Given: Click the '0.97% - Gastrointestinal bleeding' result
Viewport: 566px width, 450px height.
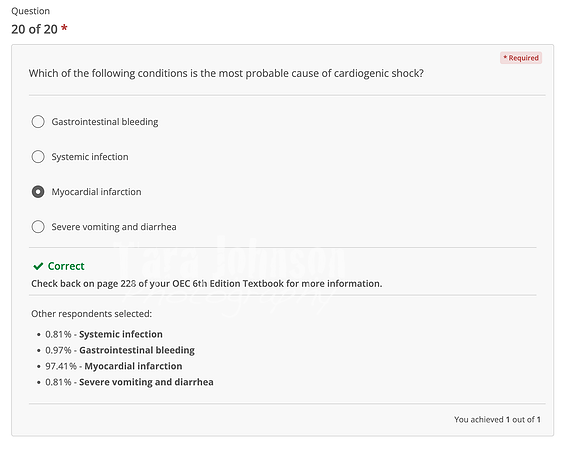Looking at the screenshot, I should [x=120, y=350].
